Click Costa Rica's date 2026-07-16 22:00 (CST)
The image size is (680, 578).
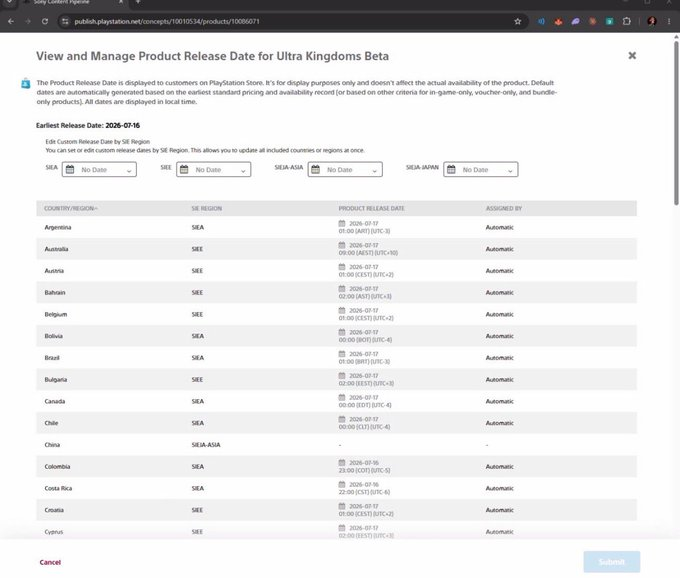pos(364,488)
